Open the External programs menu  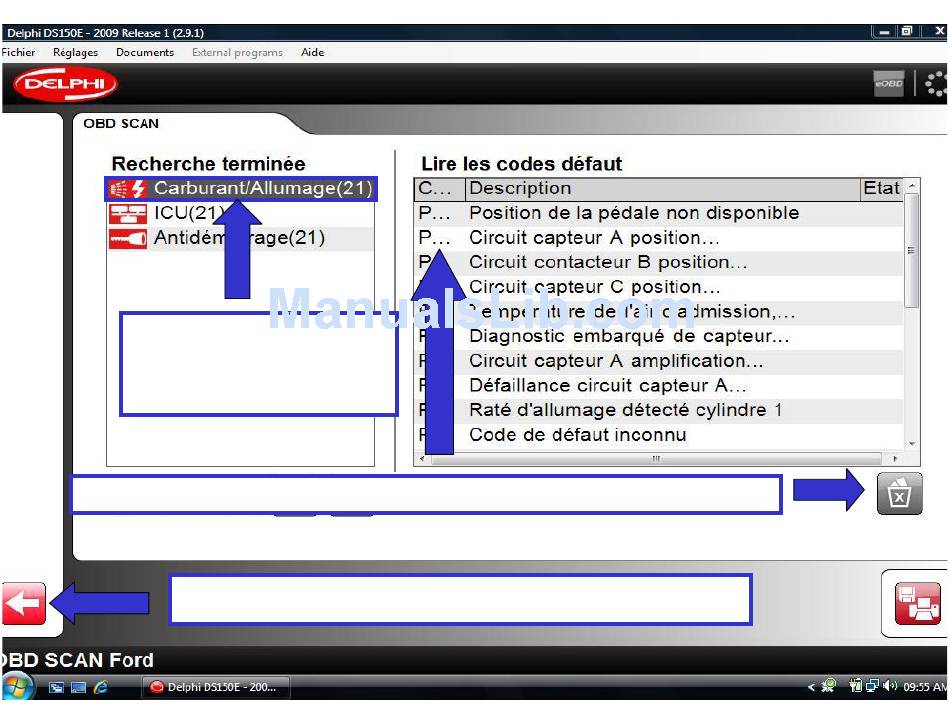coord(238,52)
